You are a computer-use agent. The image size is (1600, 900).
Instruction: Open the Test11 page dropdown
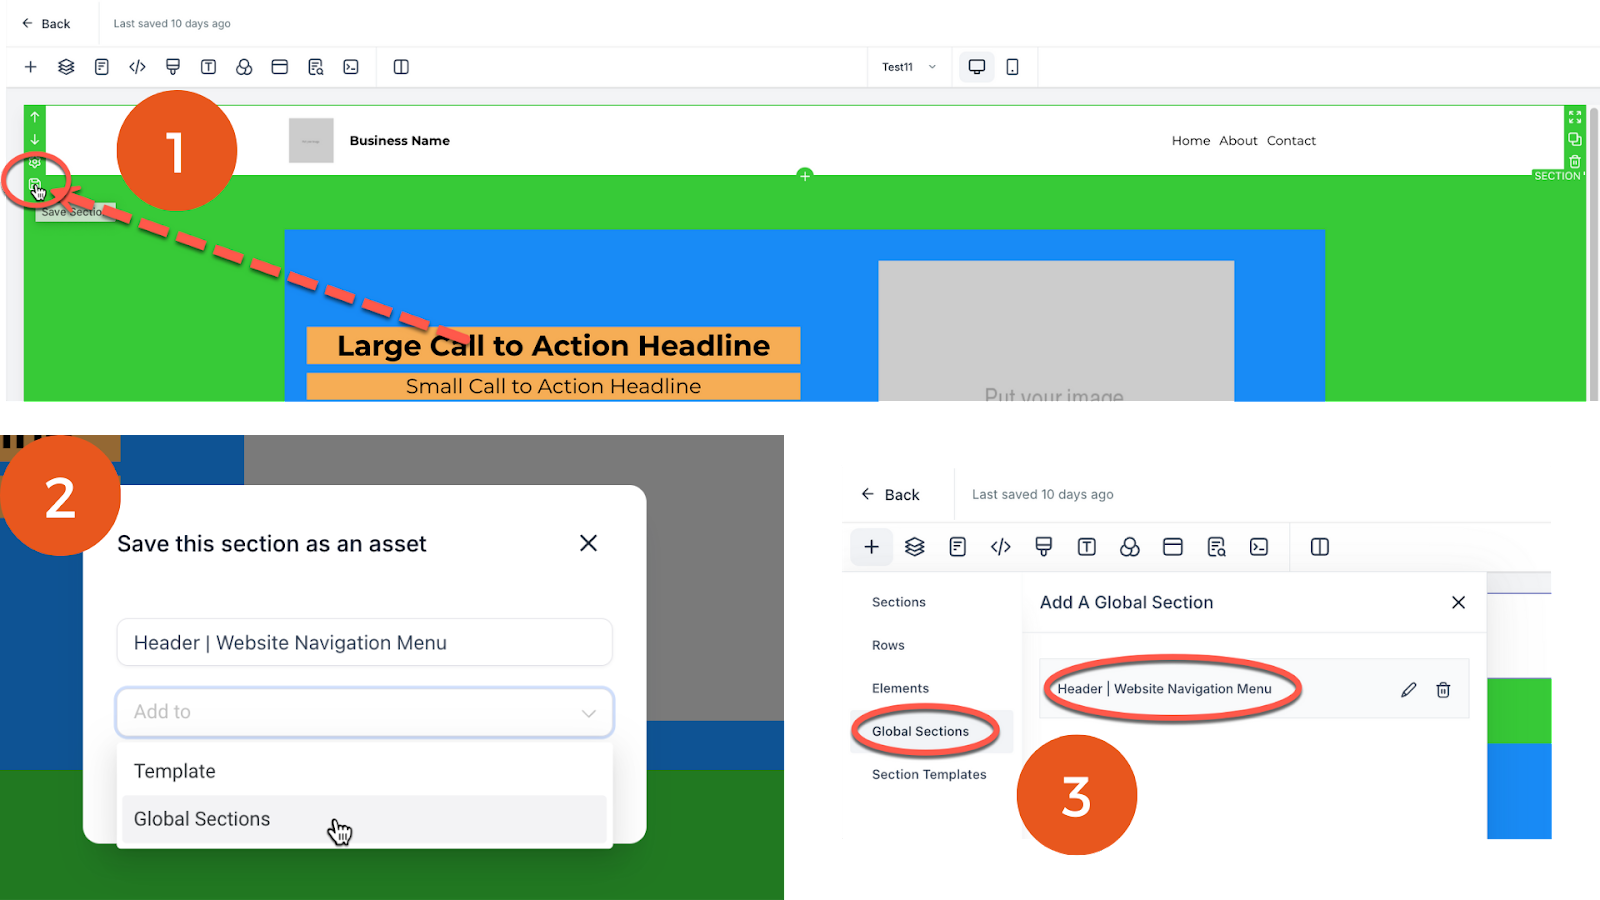coord(909,67)
